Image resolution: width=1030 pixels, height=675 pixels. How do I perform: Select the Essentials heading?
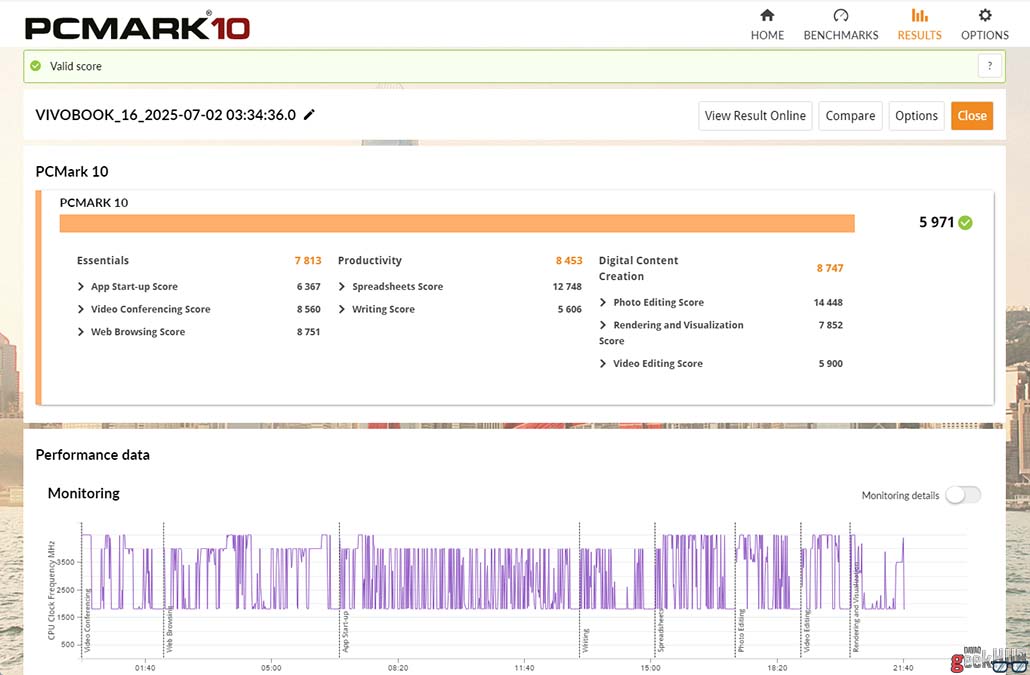click(102, 260)
